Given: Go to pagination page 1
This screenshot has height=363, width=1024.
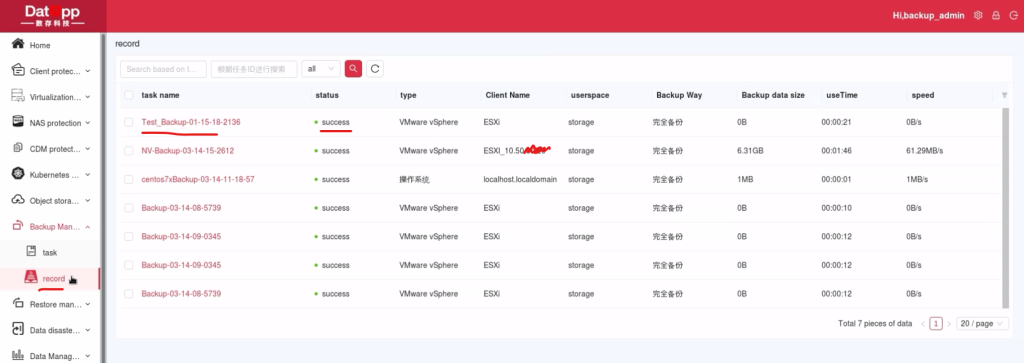Looking at the screenshot, I should pyautogui.click(x=936, y=324).
